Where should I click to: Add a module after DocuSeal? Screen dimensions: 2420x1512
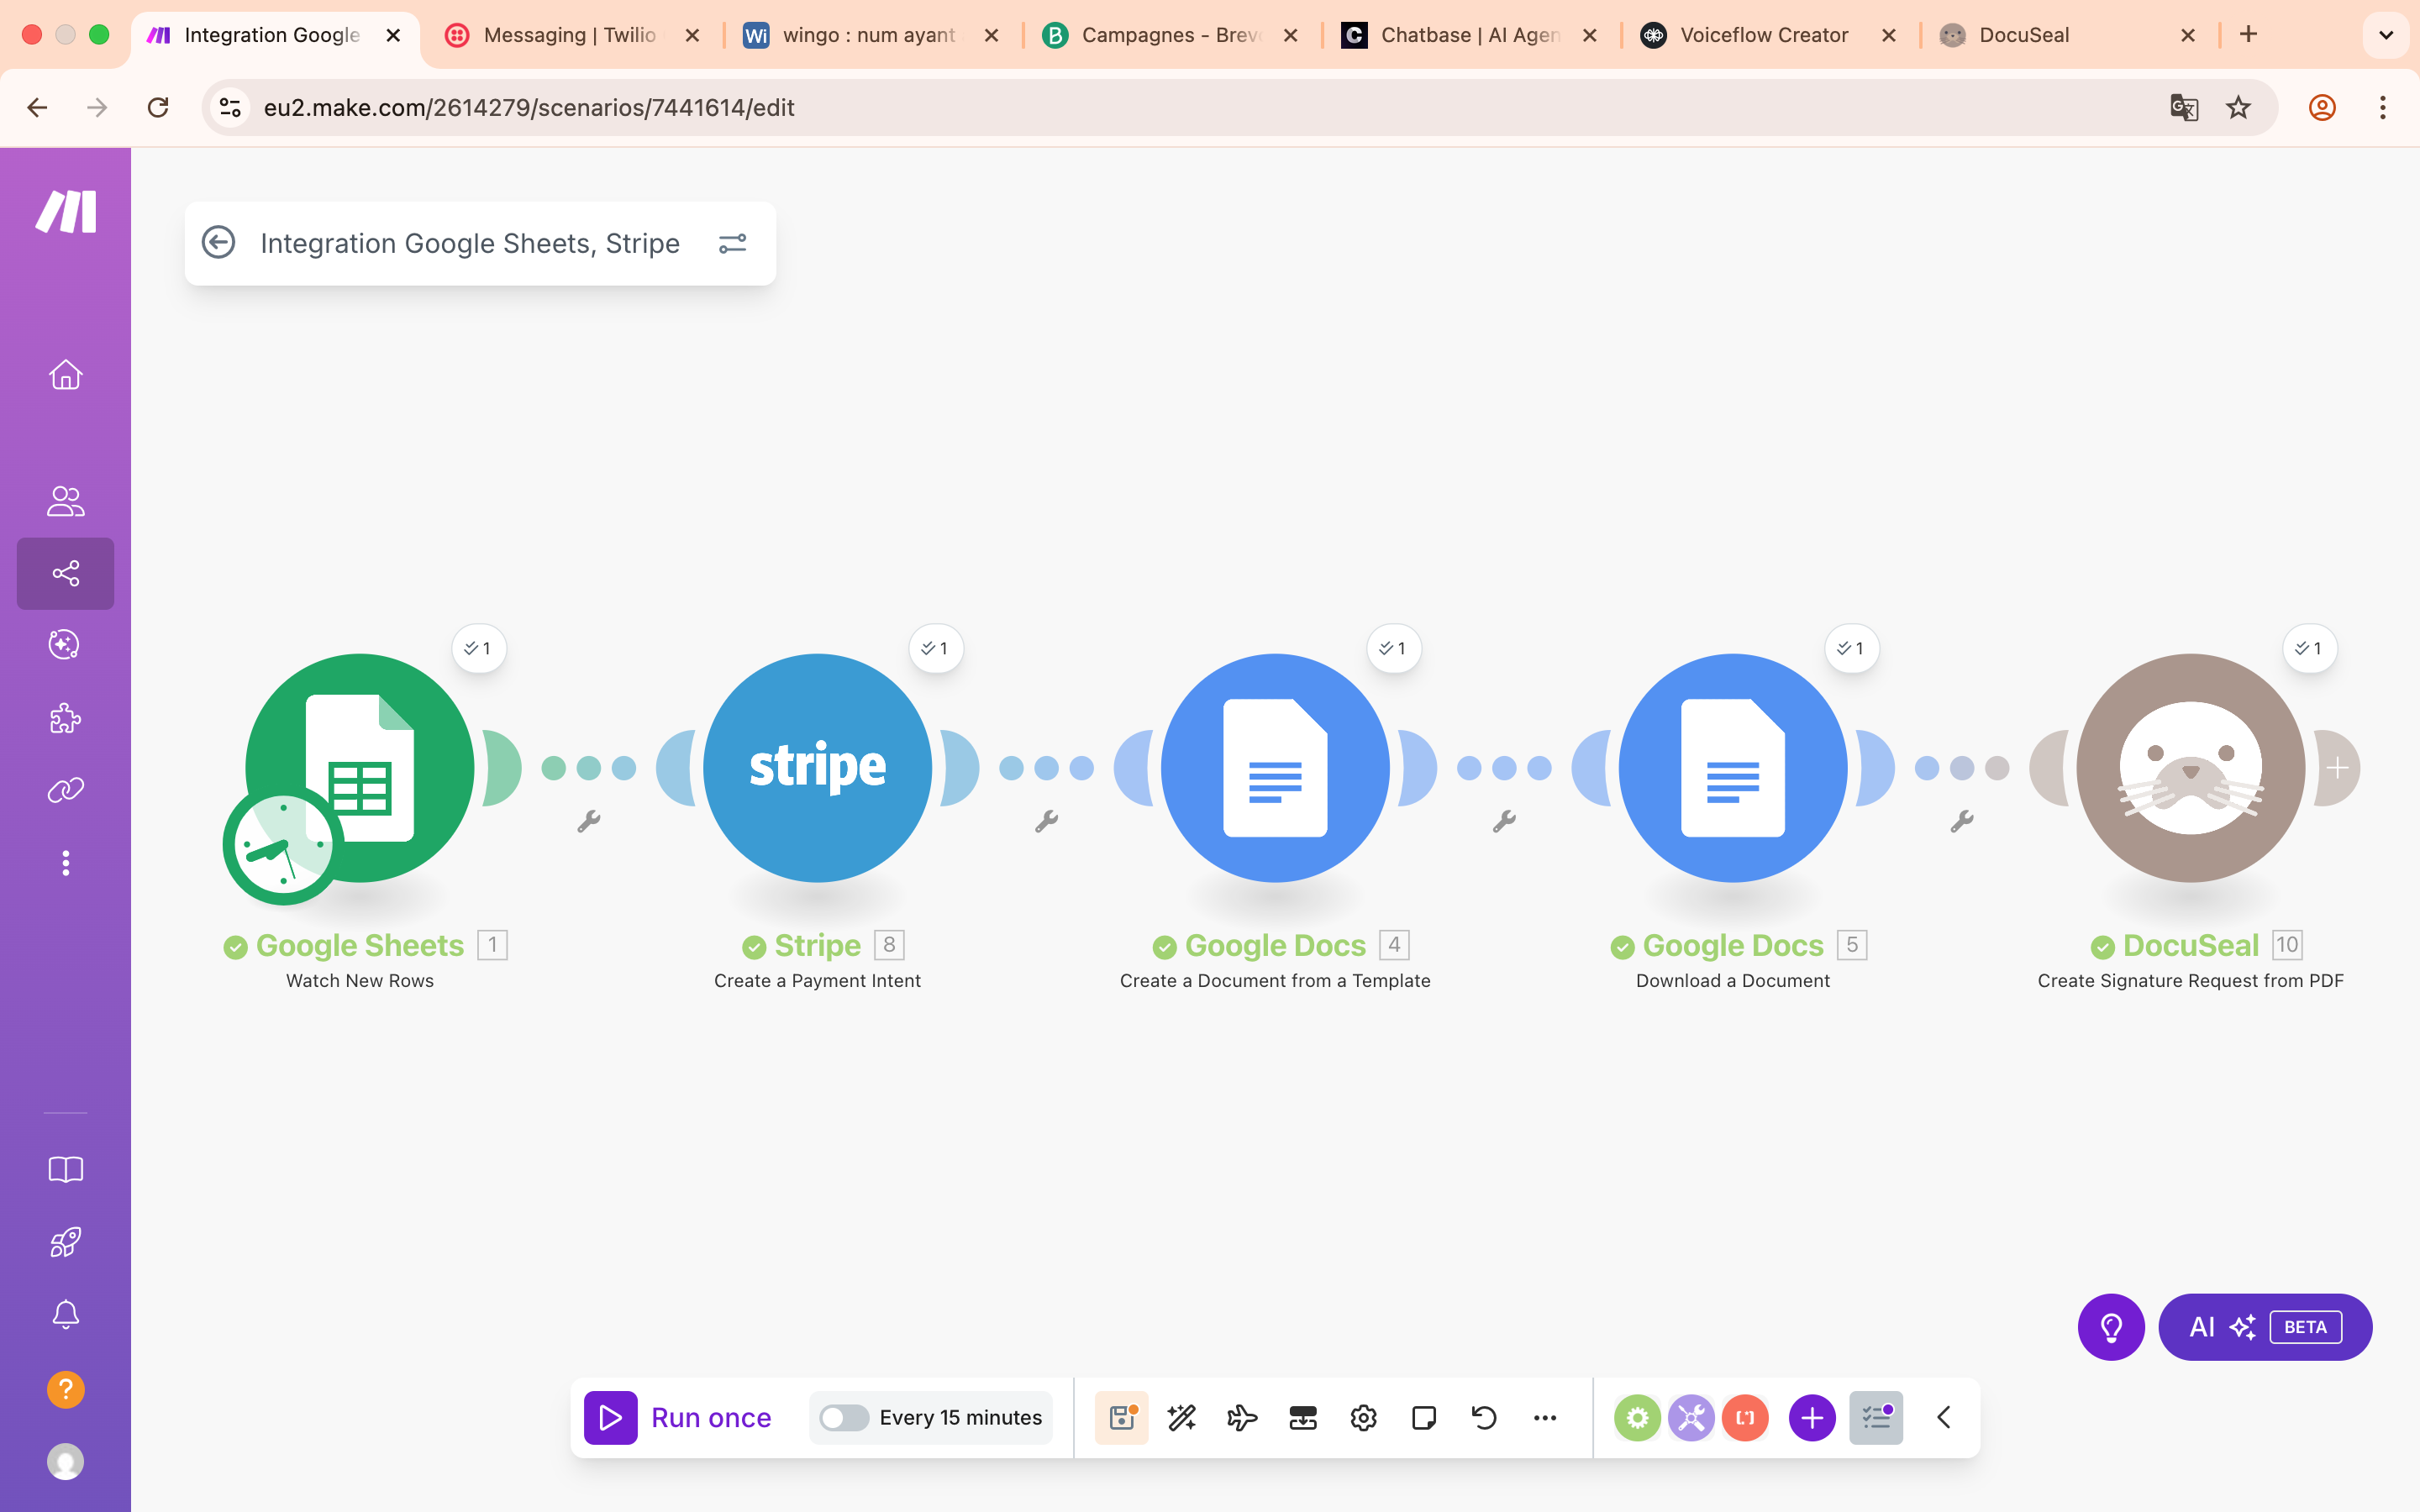coord(2337,768)
